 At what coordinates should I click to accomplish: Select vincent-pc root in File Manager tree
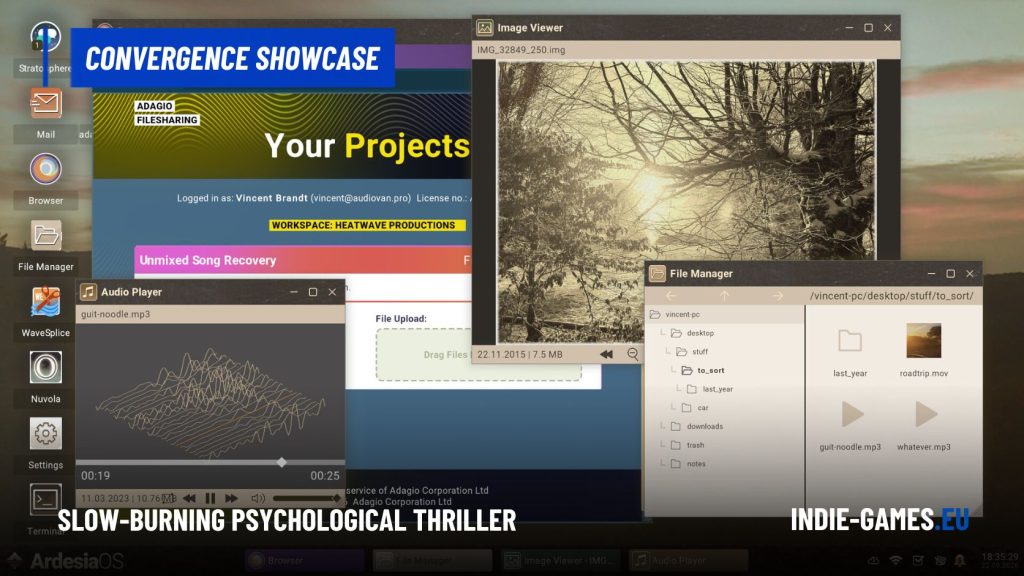coord(682,314)
